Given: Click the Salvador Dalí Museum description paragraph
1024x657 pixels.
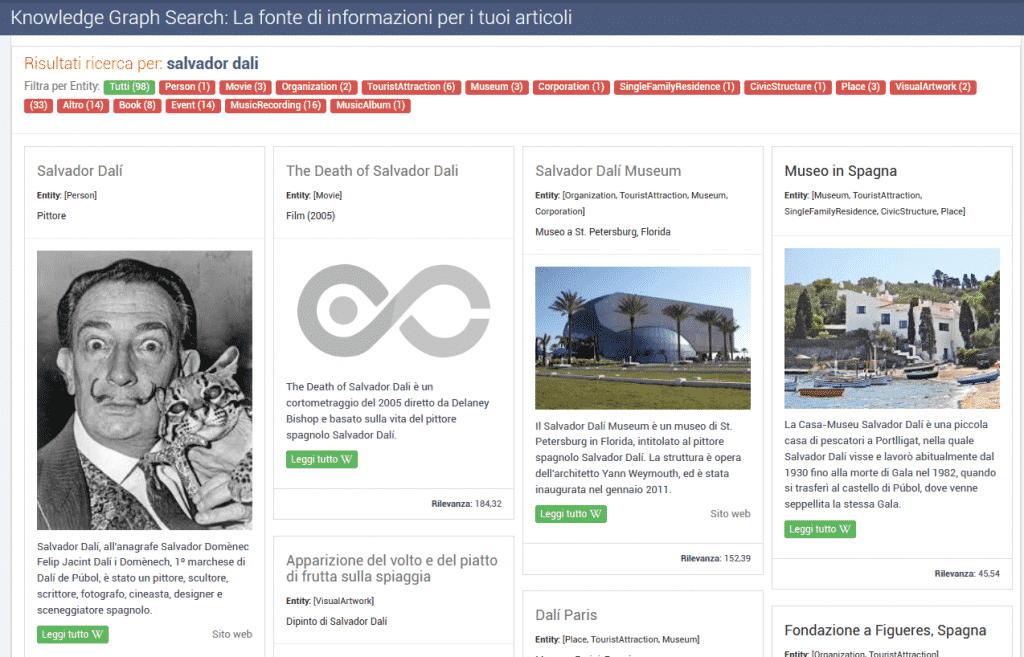Looking at the screenshot, I should [638, 458].
